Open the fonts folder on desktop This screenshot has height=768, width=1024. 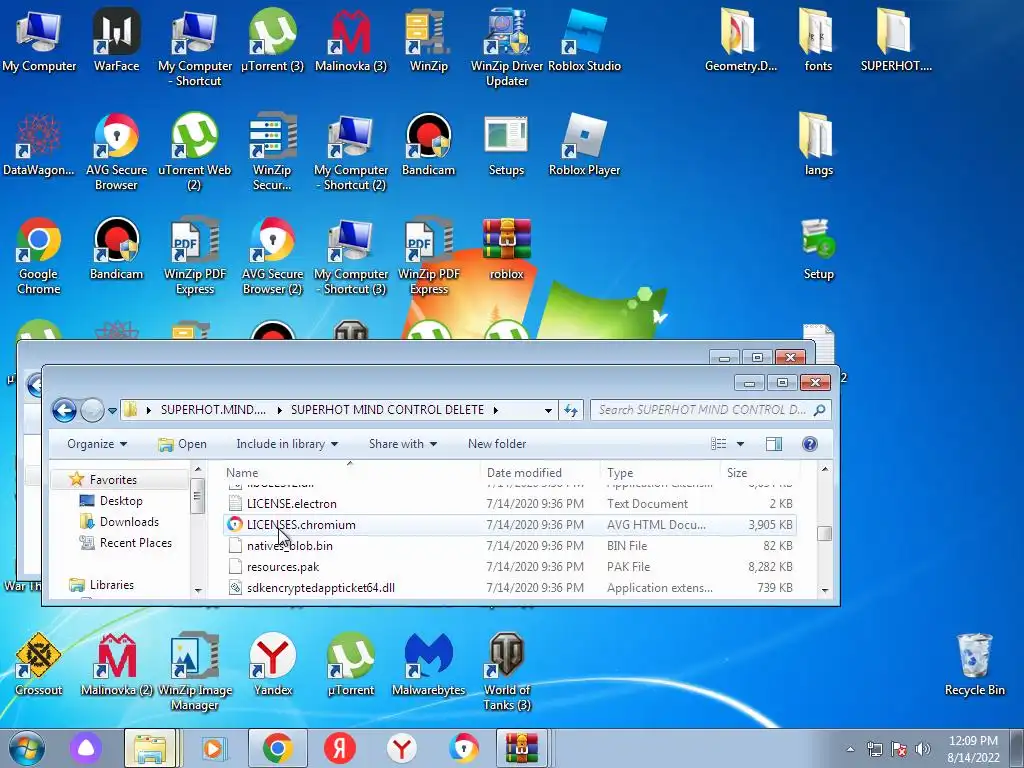[818, 39]
